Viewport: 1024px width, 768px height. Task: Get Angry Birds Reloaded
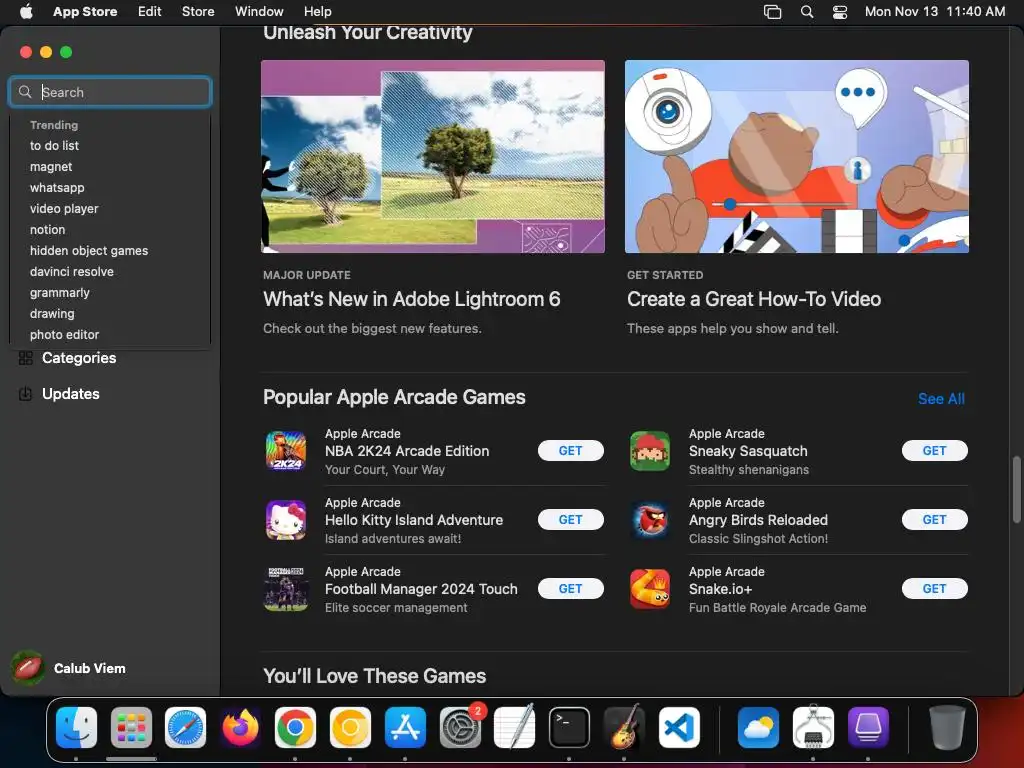[x=934, y=520]
